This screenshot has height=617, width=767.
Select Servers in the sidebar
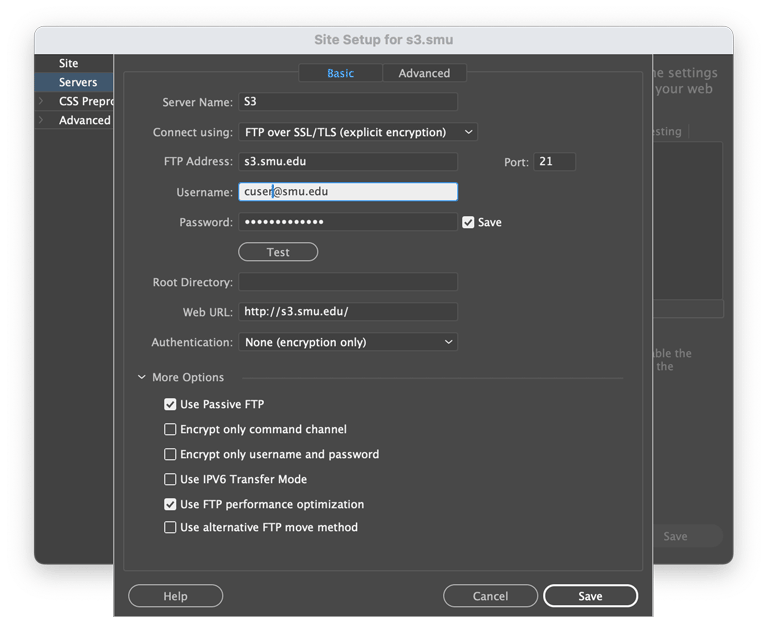(78, 82)
